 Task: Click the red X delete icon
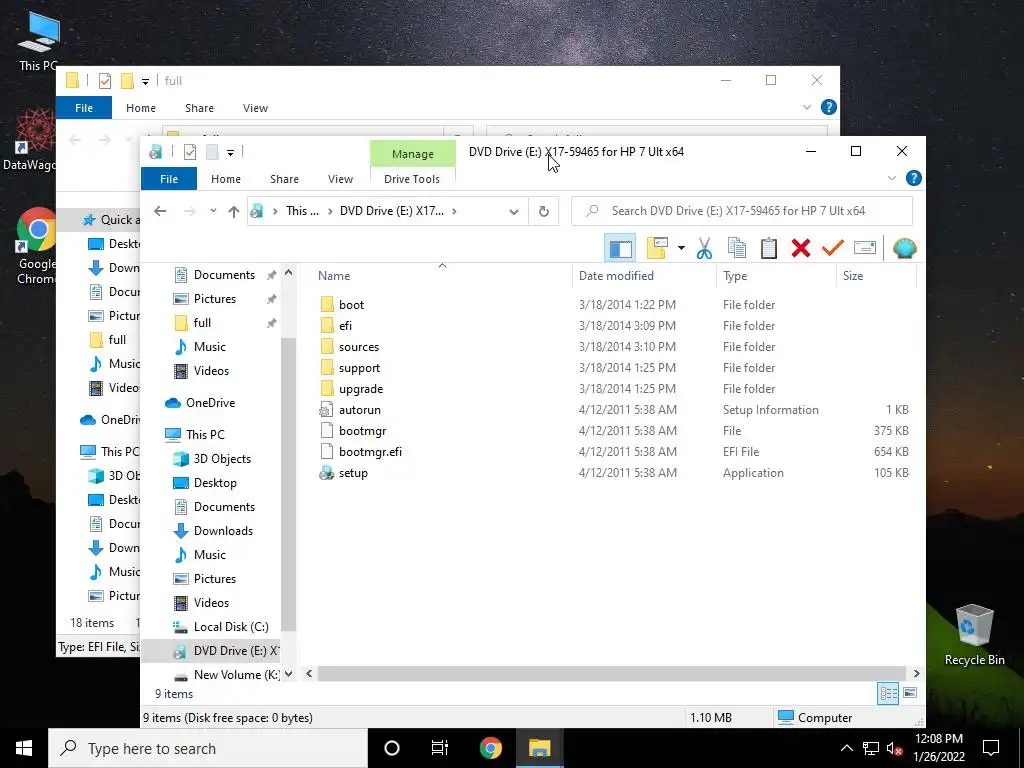click(801, 248)
